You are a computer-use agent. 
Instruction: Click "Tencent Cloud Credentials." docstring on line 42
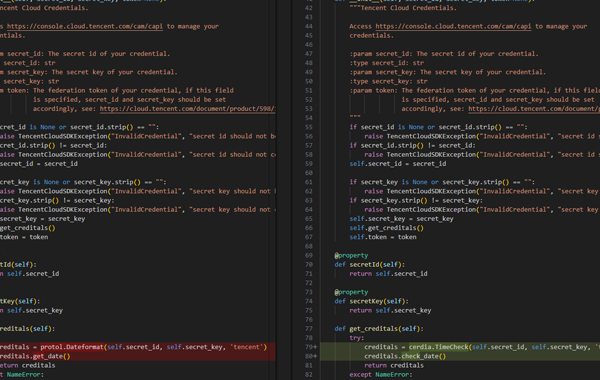click(x=403, y=8)
